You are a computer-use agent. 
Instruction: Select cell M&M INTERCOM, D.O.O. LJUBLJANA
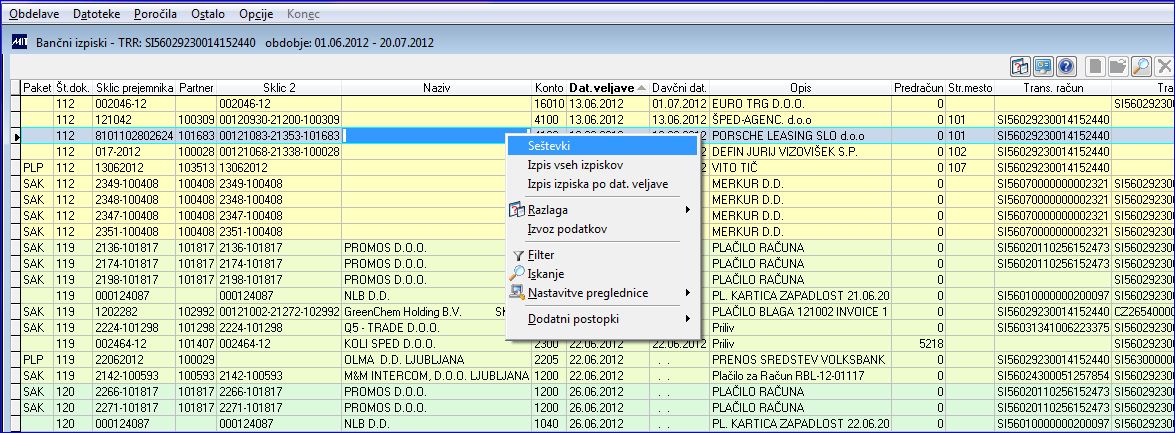coord(437,375)
